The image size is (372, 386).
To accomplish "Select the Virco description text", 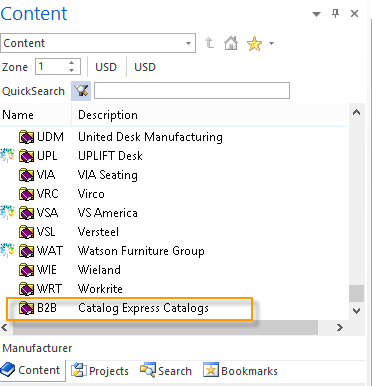I will pos(91,194).
